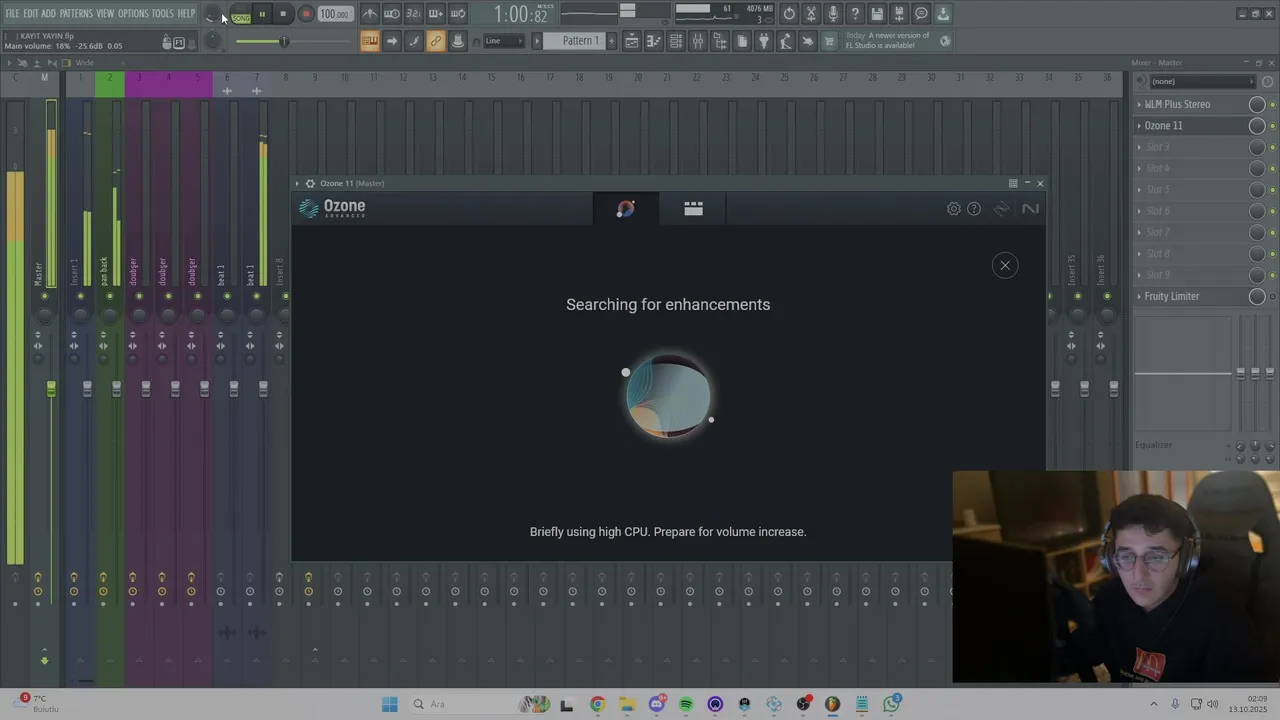Select the Ozone Assistant tab icon
1280x720 pixels.
pos(626,209)
